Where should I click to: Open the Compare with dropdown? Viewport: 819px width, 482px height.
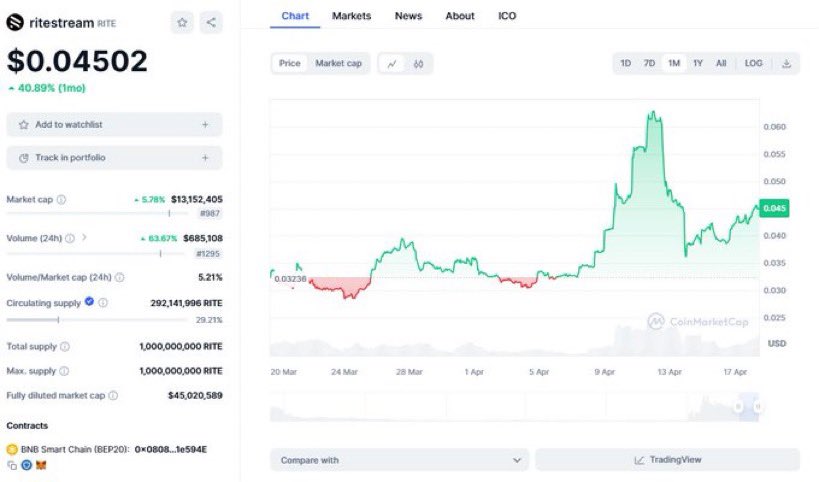[x=400, y=460]
